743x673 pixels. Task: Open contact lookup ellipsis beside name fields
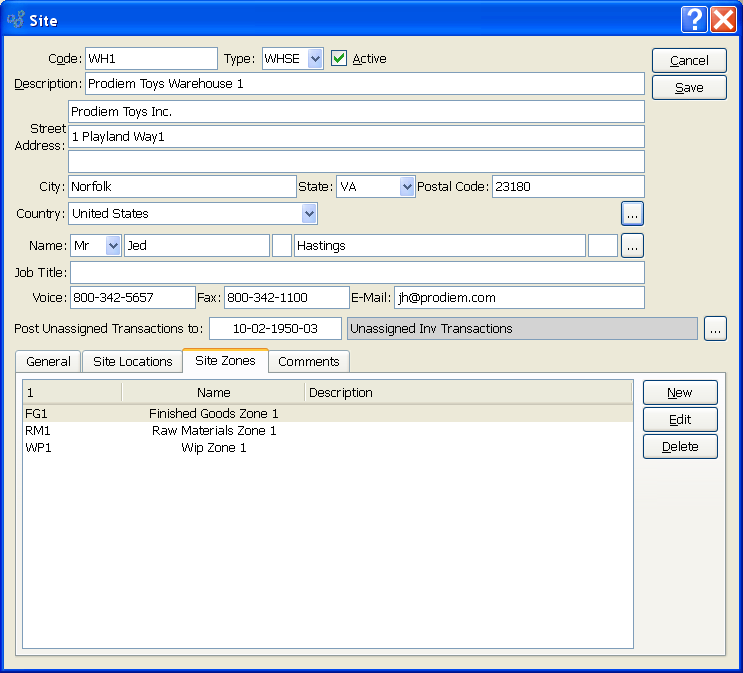tap(632, 246)
